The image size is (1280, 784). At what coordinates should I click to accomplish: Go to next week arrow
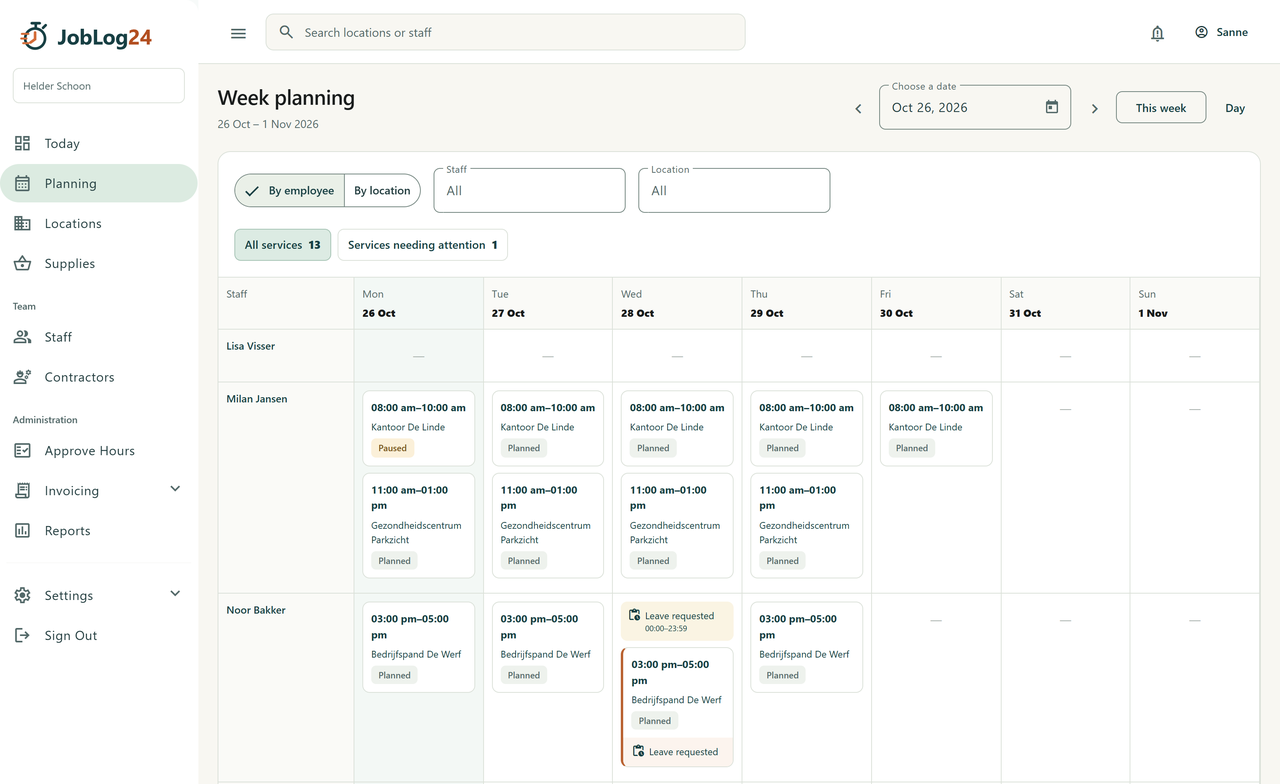[1095, 108]
